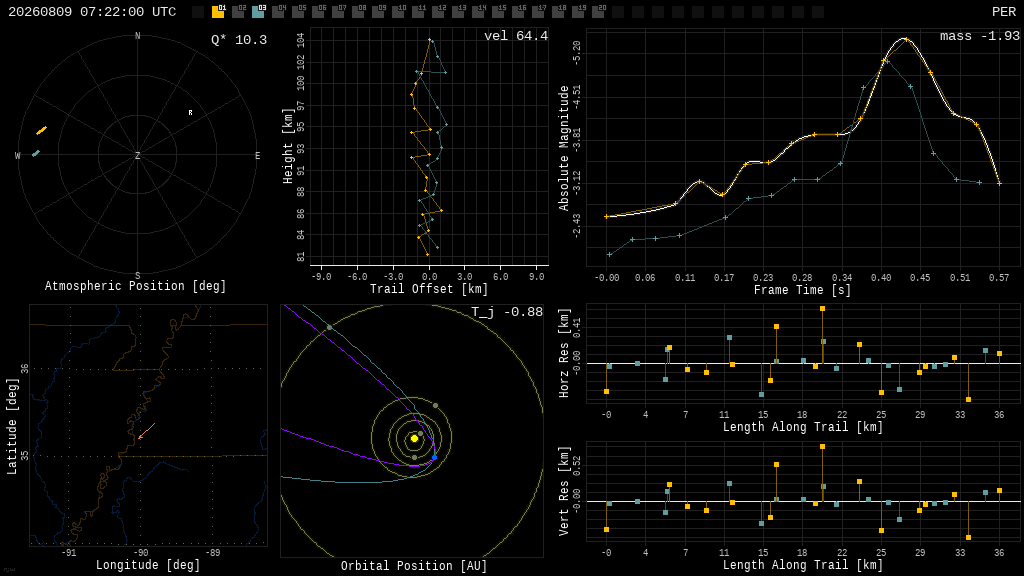Image resolution: width=1024 pixels, height=576 pixels.
Task: Click the mass -1.93 readout
Action: pyautogui.click(x=980, y=36)
